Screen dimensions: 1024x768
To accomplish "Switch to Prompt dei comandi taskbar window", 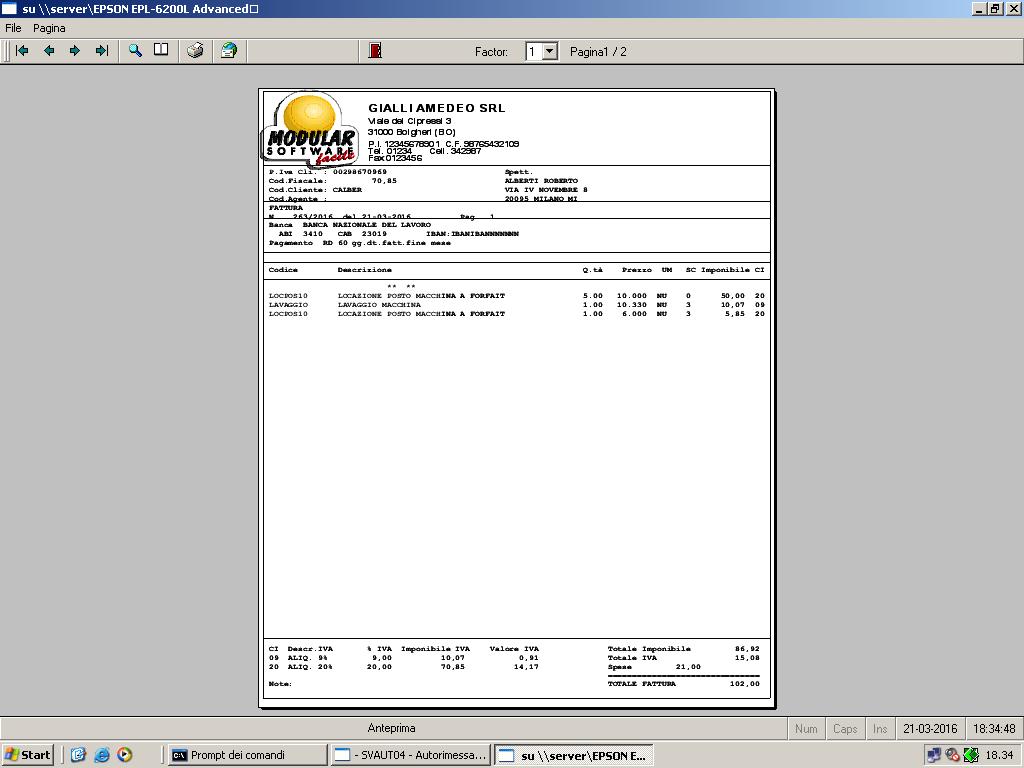I will 247,755.
